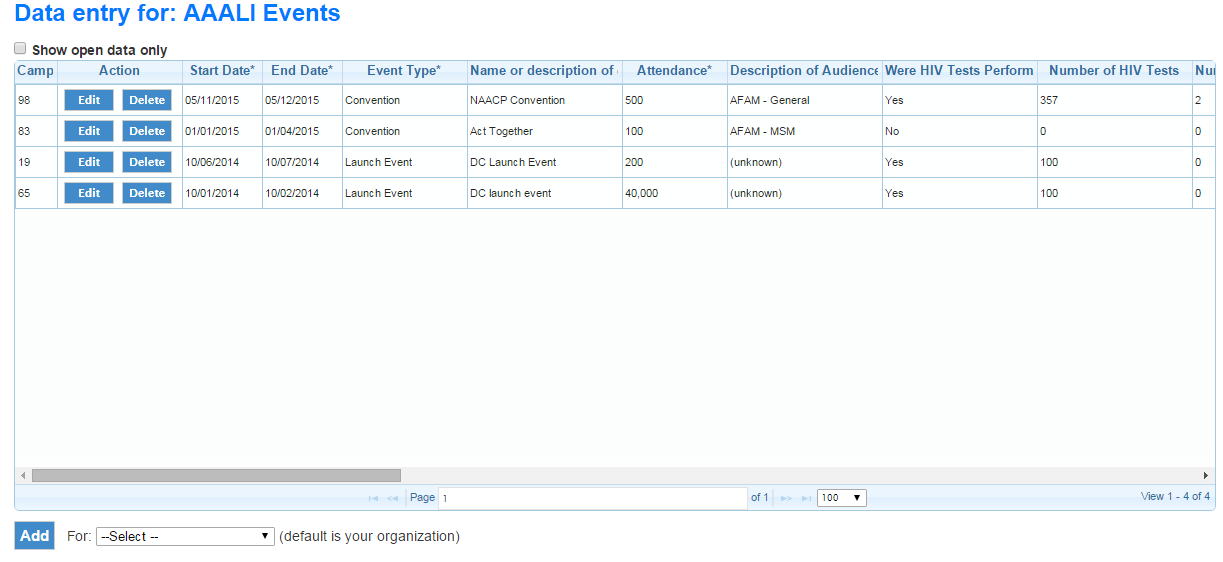The image size is (1223, 562).
Task: Sort by Attendance column header
Action: [674, 71]
